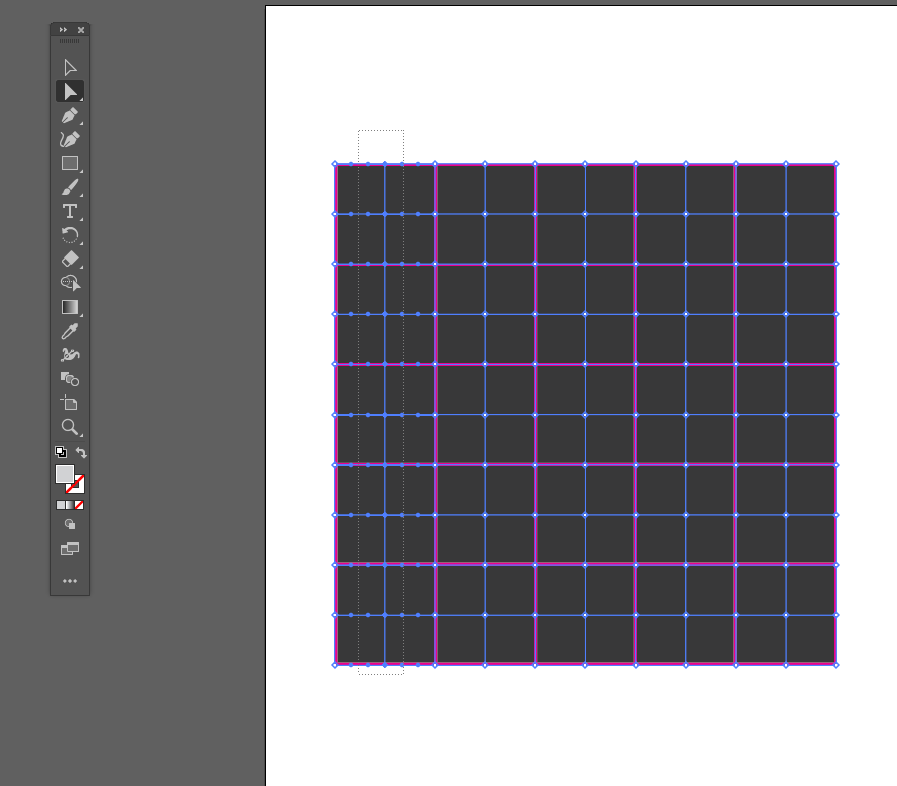897x786 pixels.
Task: Choose the Artboard tool
Action: (x=70, y=403)
